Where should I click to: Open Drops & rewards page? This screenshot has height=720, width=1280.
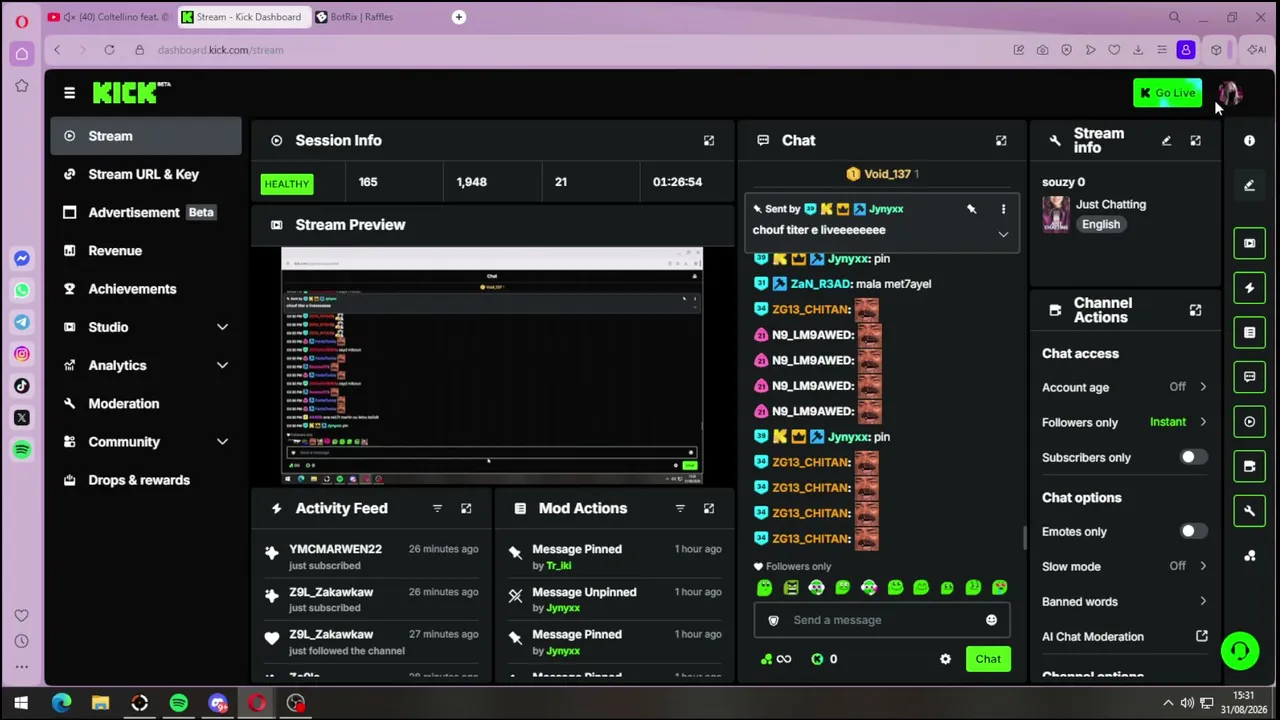click(146, 480)
